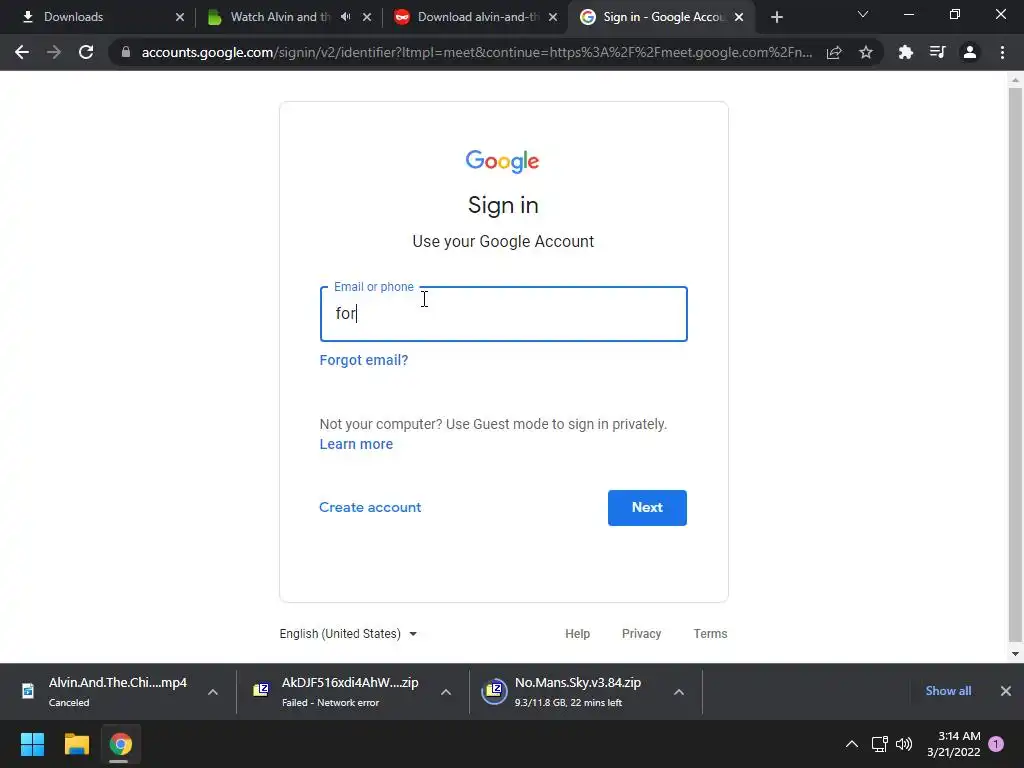Close the Watch Alvin tab
The image size is (1024, 768).
[x=367, y=17]
